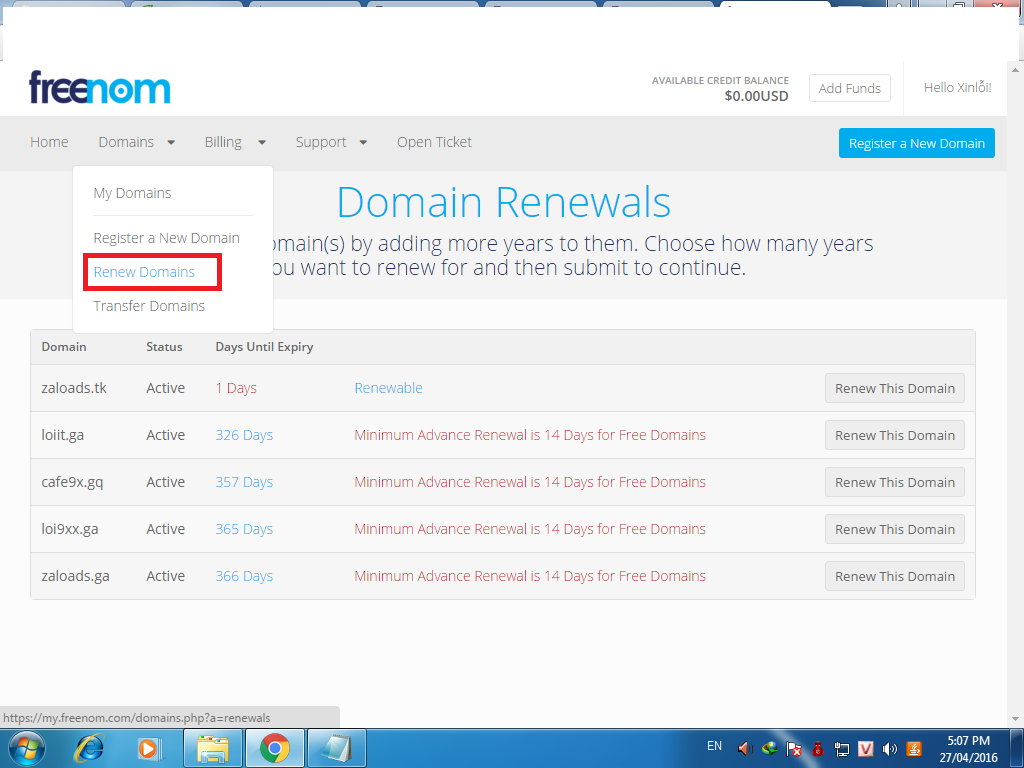Renew the zaloads.tk domain
1024x768 pixels.
point(894,388)
